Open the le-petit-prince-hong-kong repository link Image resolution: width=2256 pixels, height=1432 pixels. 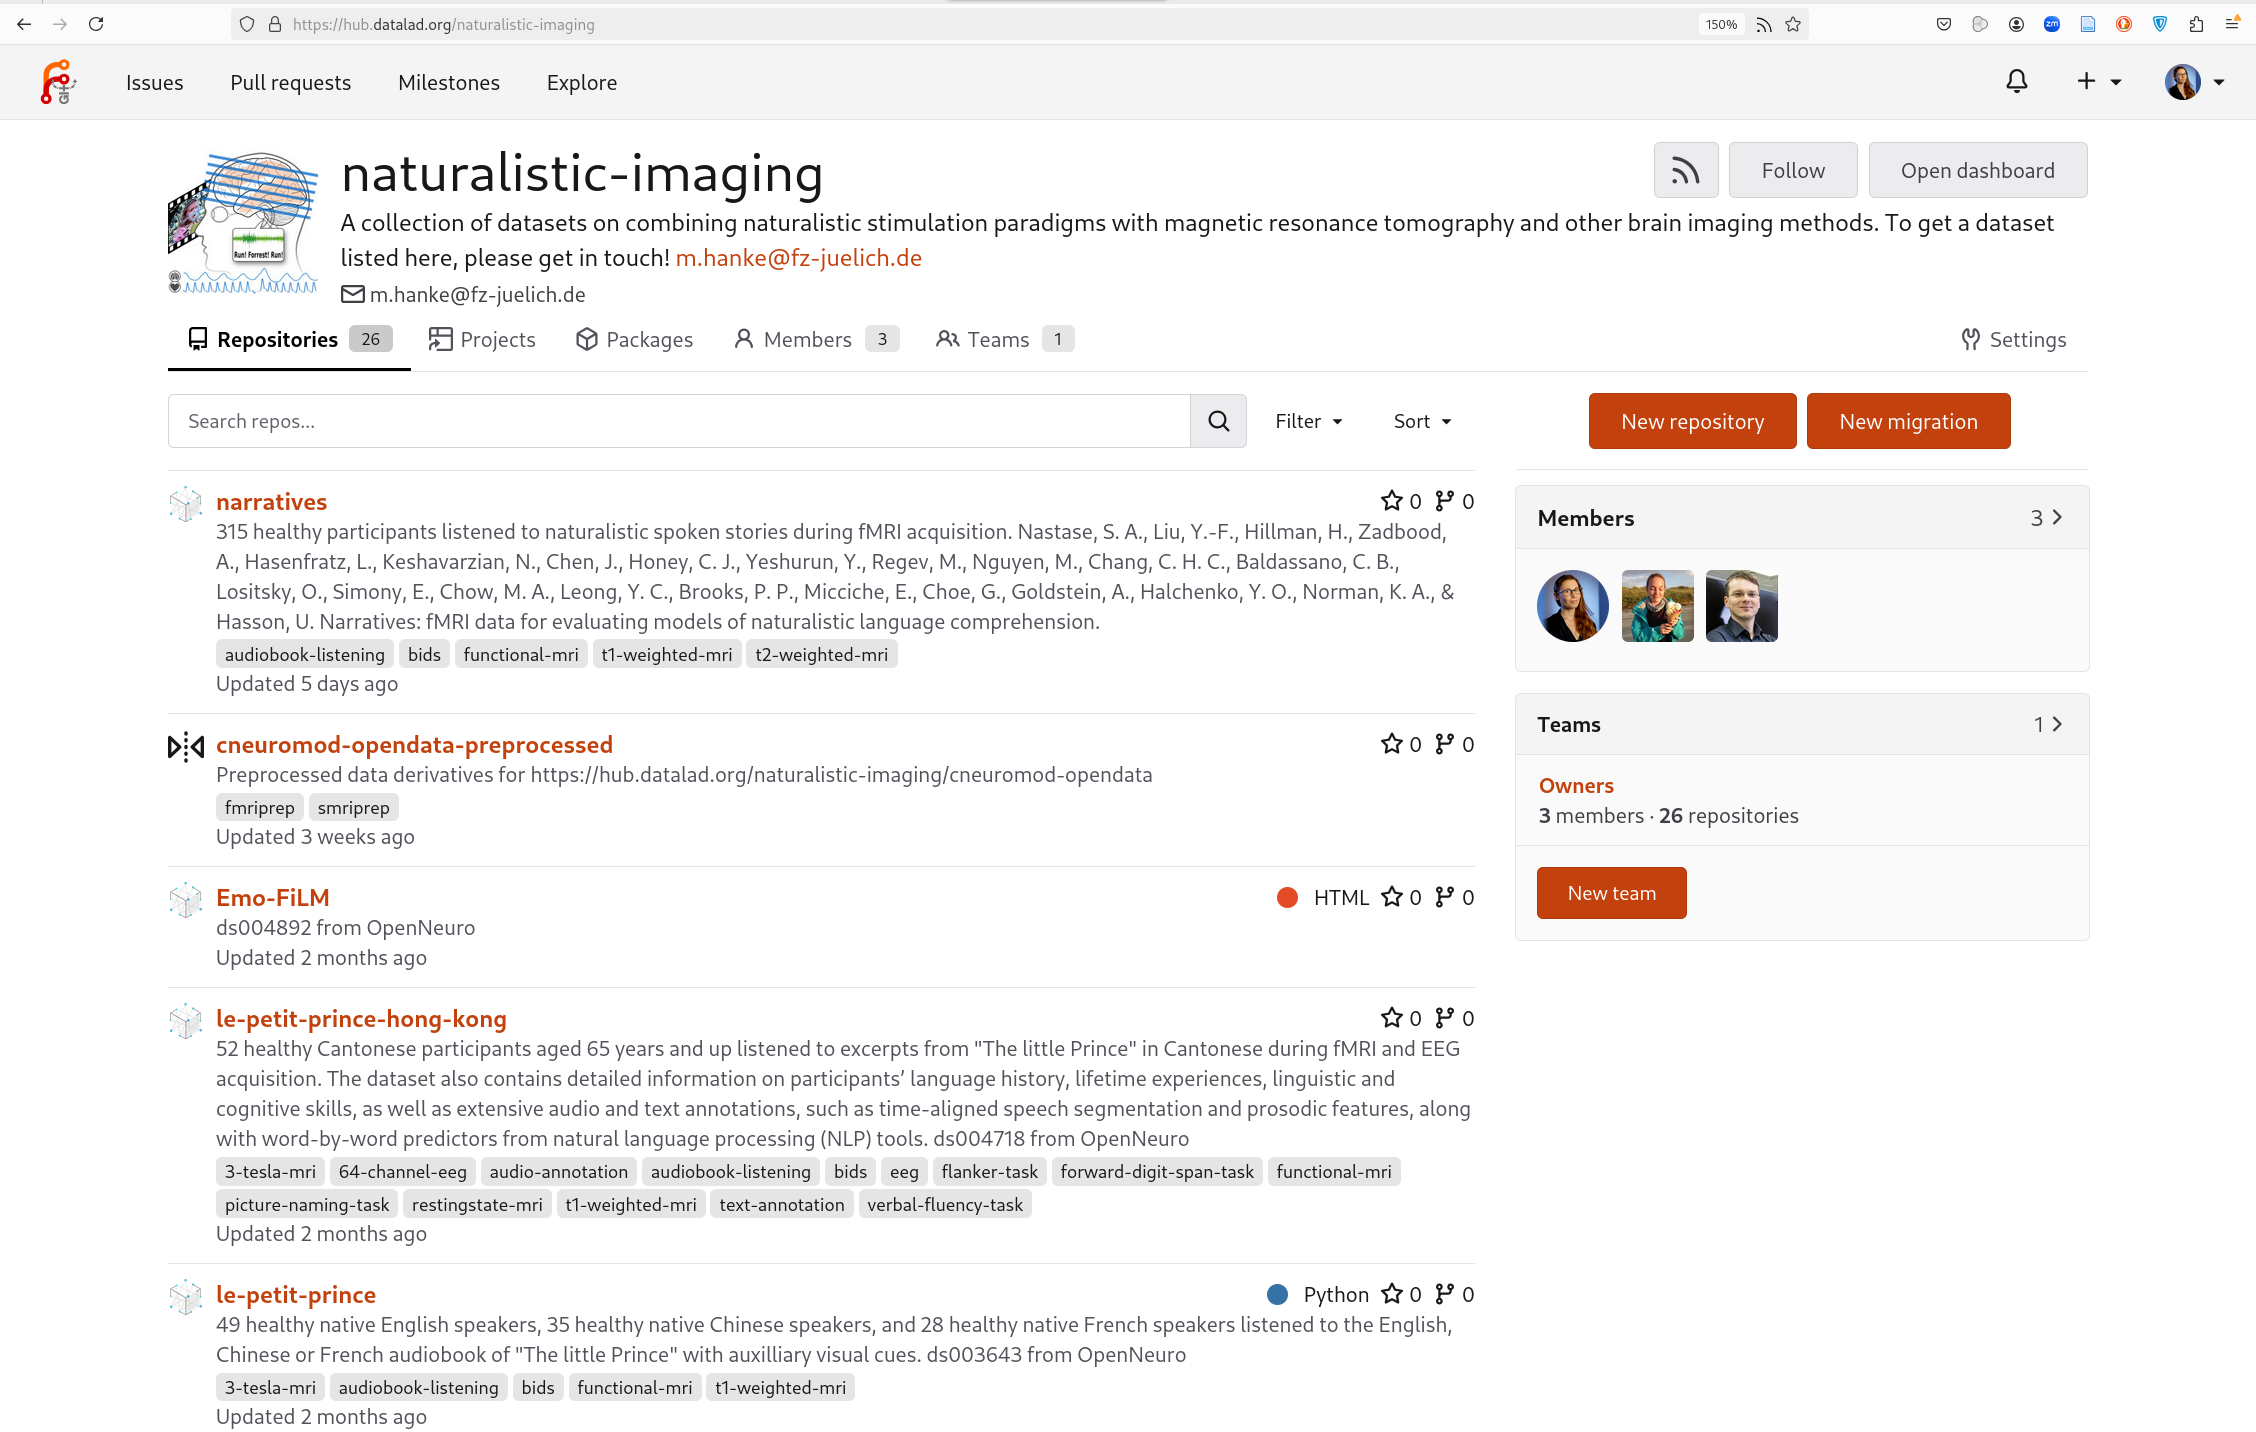point(361,1019)
